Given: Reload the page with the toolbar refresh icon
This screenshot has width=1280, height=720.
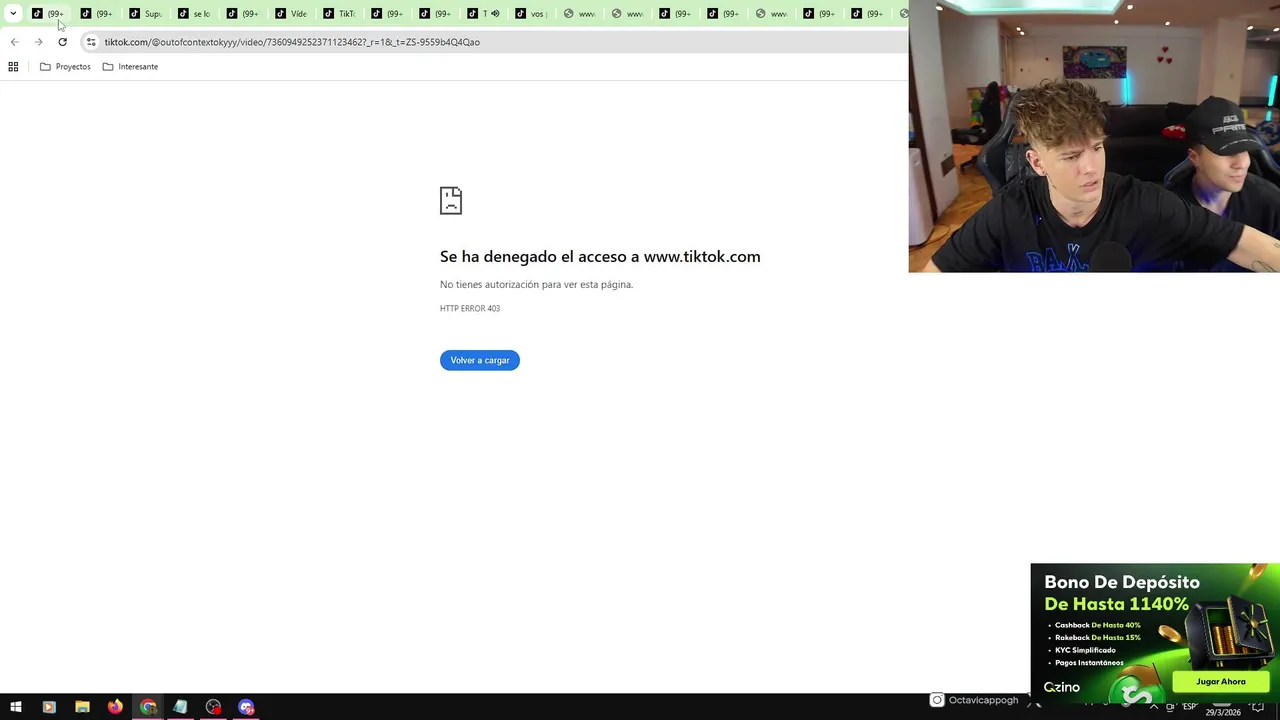Looking at the screenshot, I should pyautogui.click(x=62, y=42).
